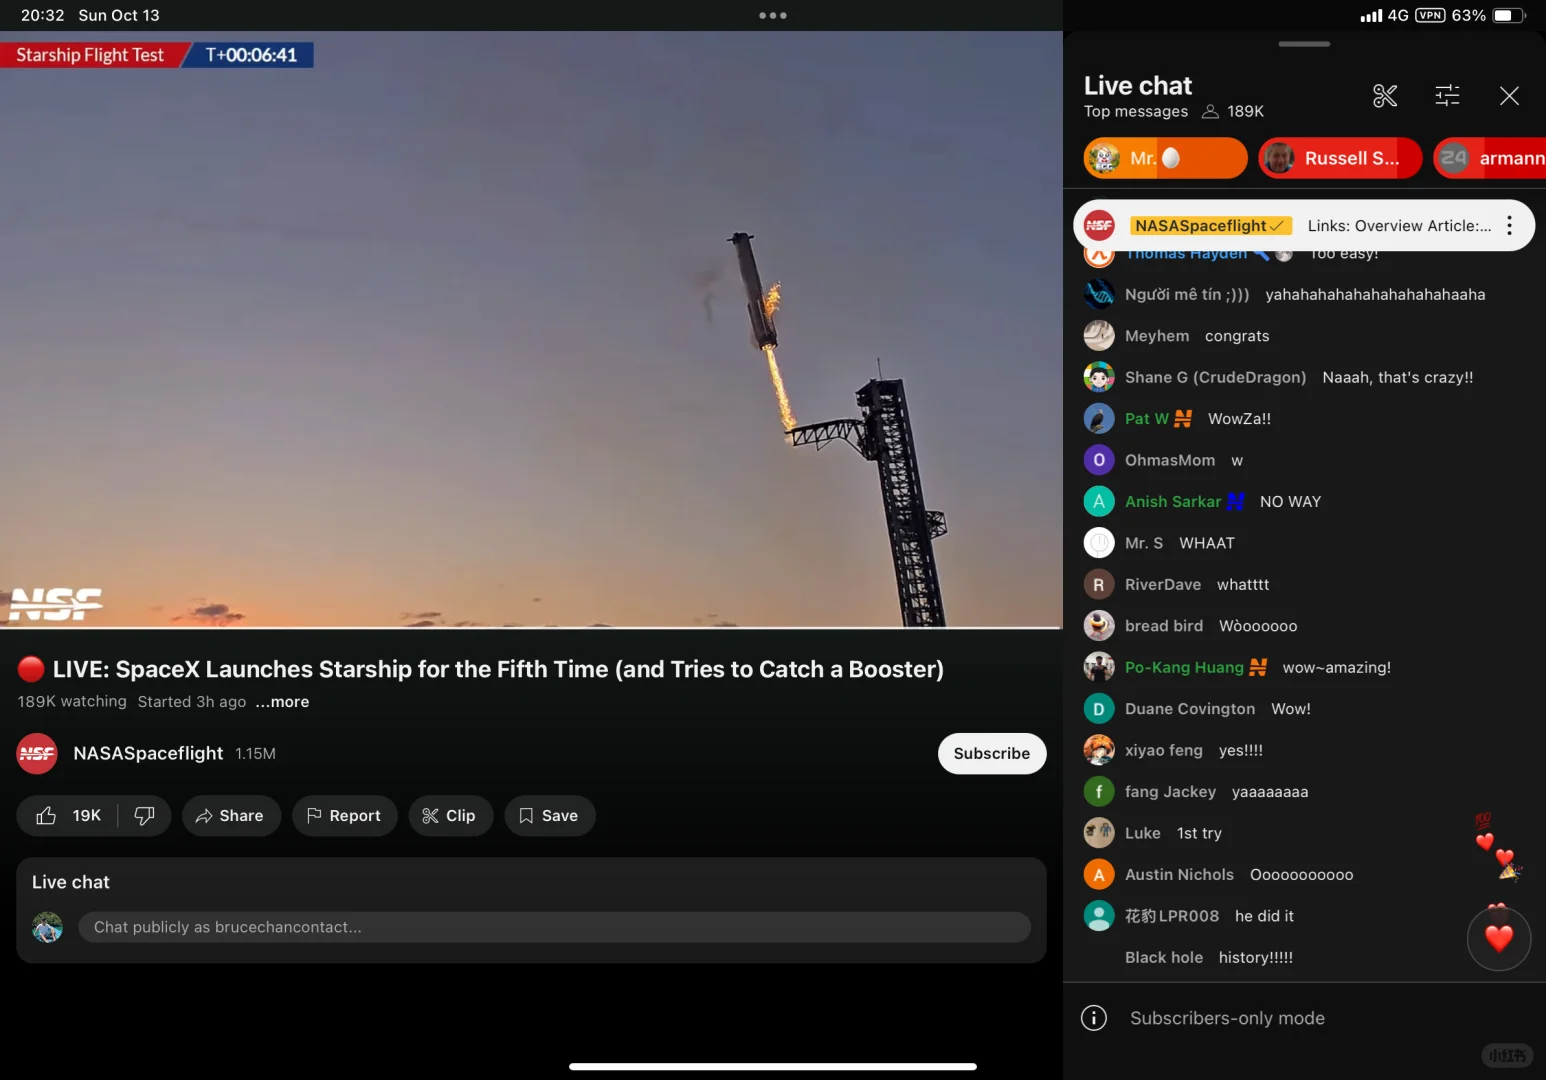The width and height of the screenshot is (1546, 1080).
Task: Tap the Live chat section heading below video
Action: tap(70, 882)
